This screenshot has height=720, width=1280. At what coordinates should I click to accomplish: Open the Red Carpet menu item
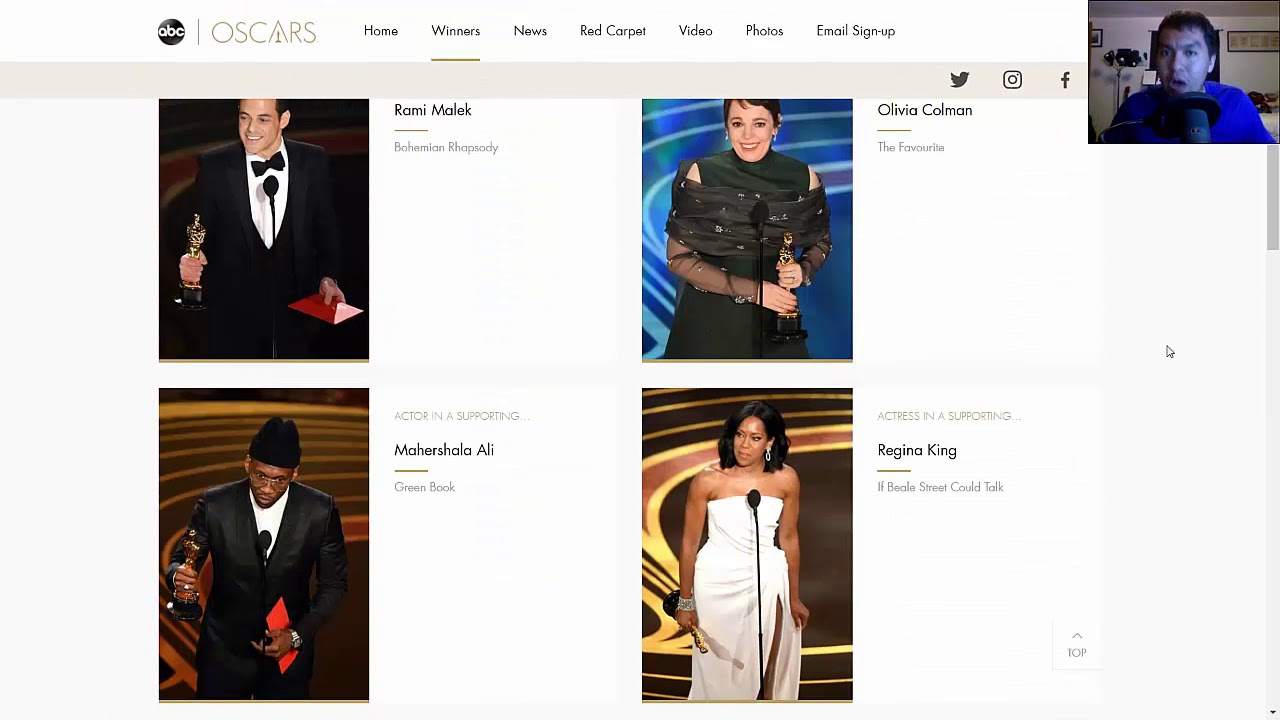click(x=613, y=31)
